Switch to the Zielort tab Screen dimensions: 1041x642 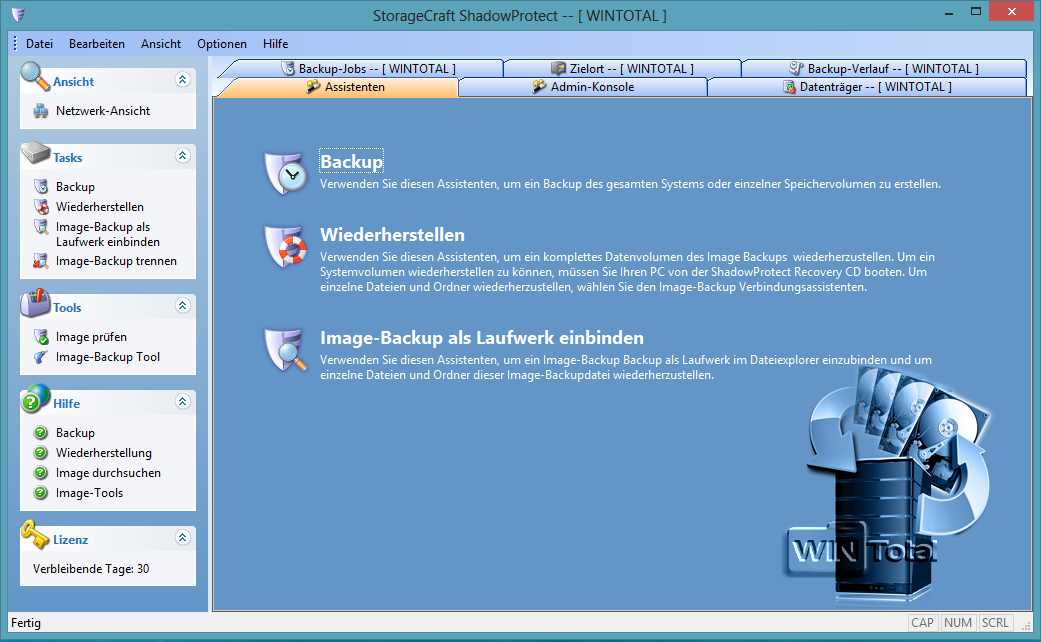coord(622,68)
